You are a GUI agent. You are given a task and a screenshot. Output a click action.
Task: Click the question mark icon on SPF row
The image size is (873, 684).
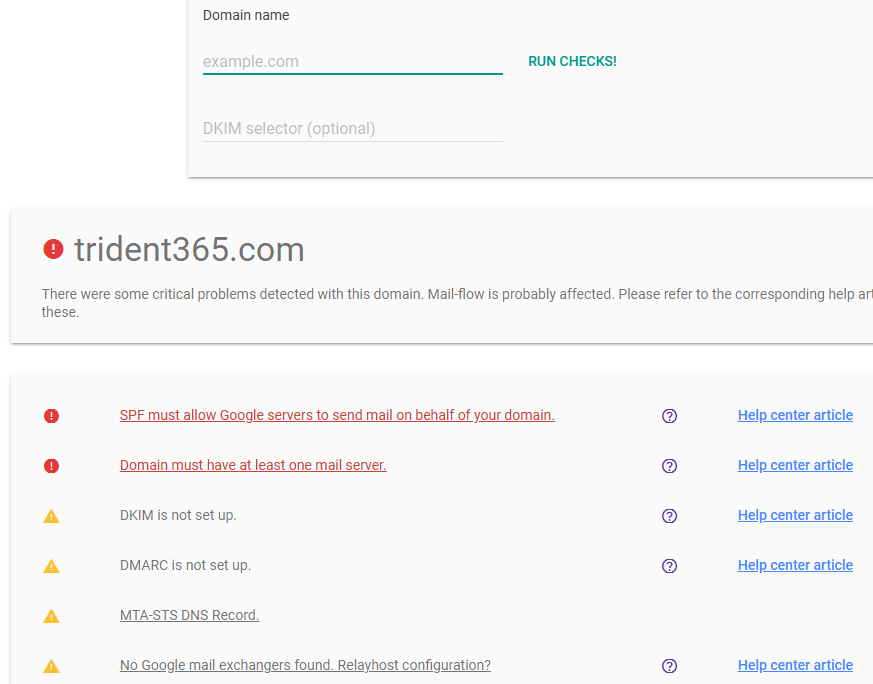[670, 416]
